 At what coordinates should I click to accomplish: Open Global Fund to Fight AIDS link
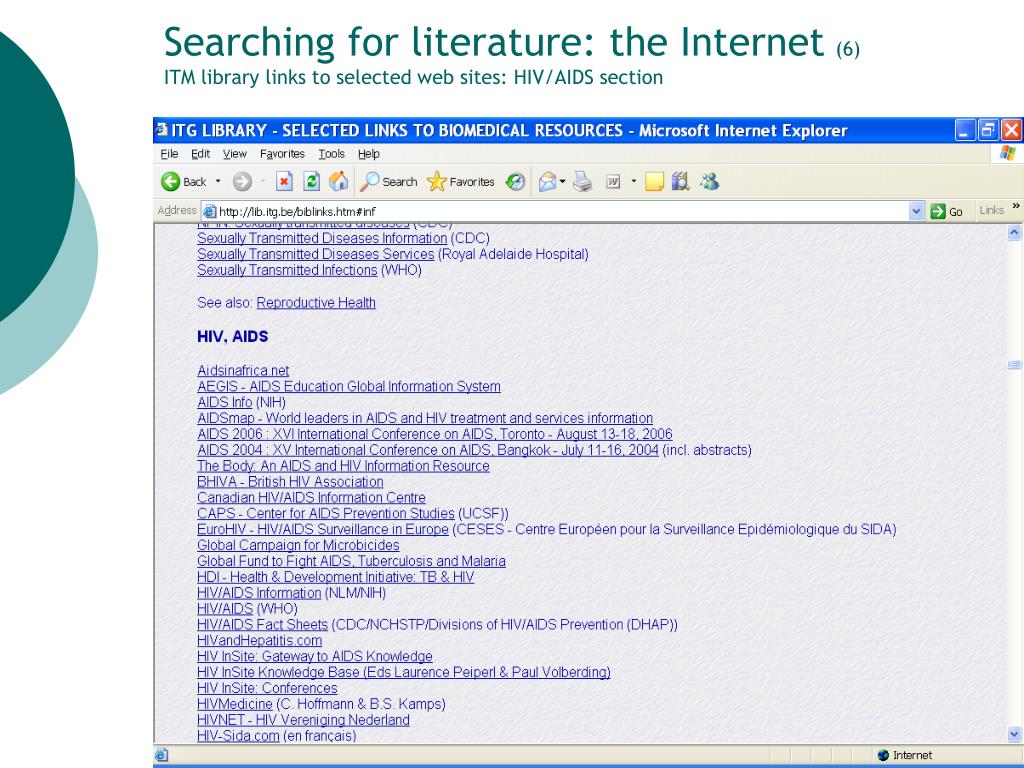[351, 561]
